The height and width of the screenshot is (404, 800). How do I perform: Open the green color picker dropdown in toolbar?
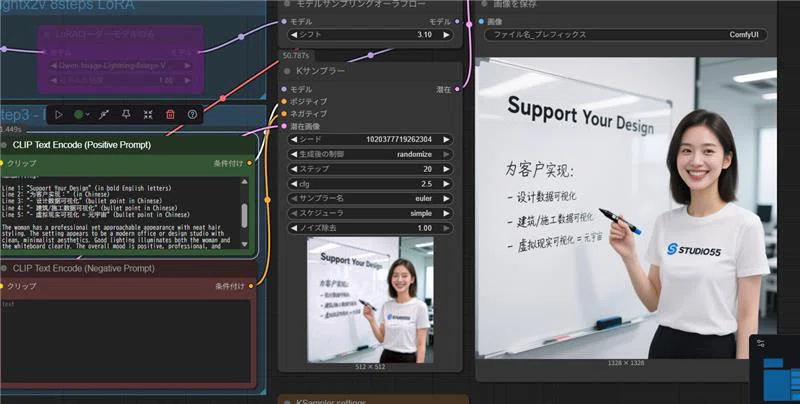click(x=81, y=115)
